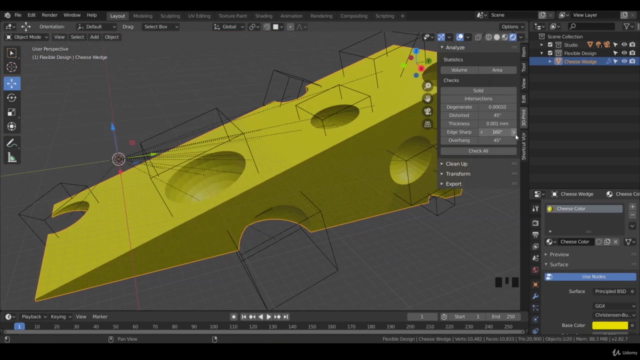Screen dimensions: 640x360
Task: Toggle X-ray display button
Action: tap(478, 37)
